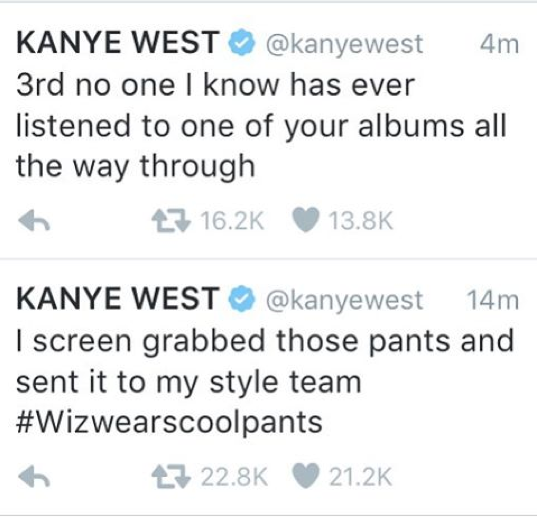547x529 pixels.
Task: View the 22.8K retweets count
Action: click(x=234, y=476)
